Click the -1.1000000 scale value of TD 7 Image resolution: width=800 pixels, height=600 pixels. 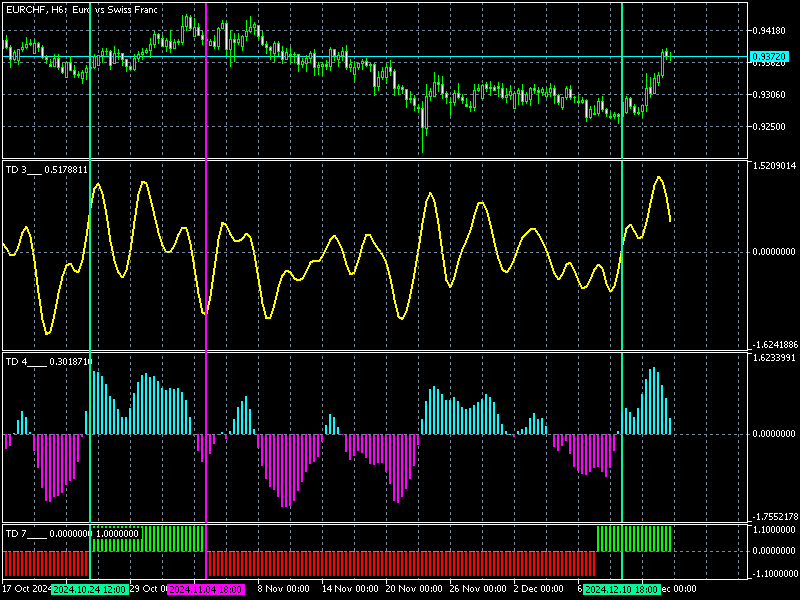774,573
